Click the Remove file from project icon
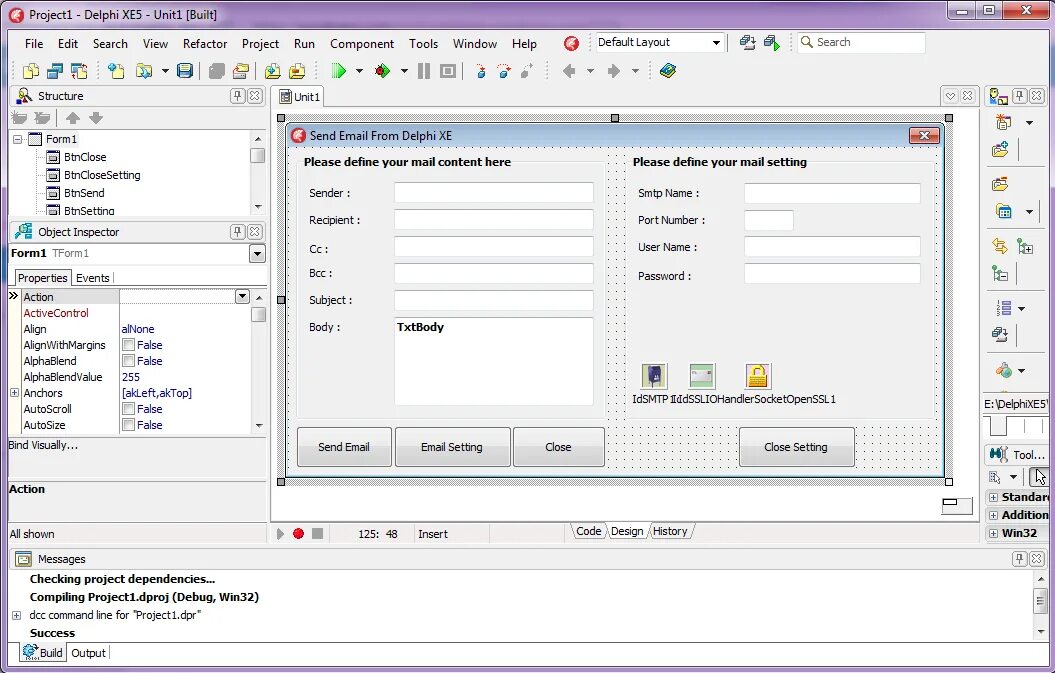The image size is (1055, 673). [297, 71]
